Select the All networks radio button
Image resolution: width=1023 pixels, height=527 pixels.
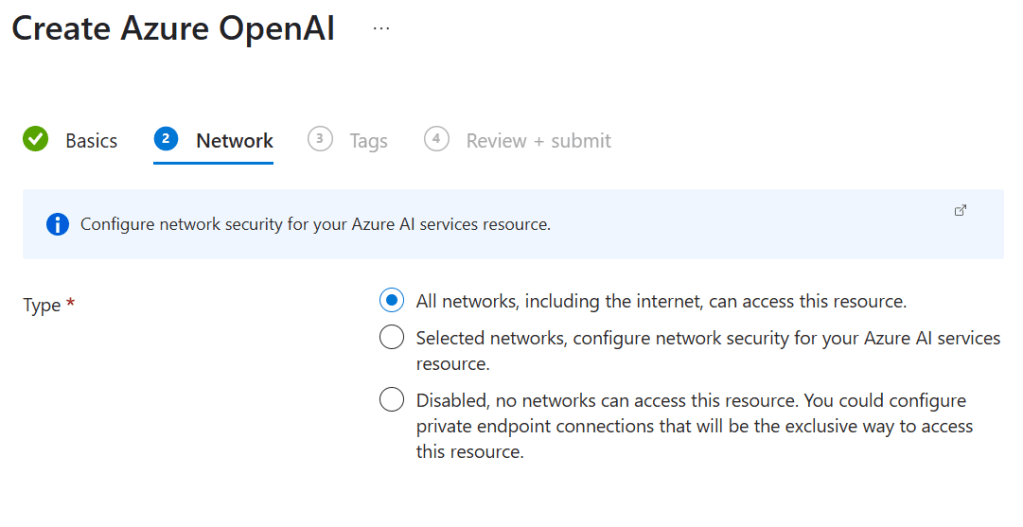[392, 300]
